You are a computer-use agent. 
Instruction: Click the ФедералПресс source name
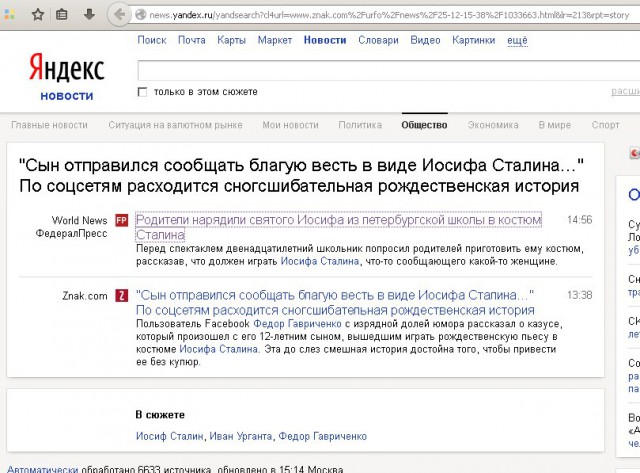pyautogui.click(x=71, y=233)
